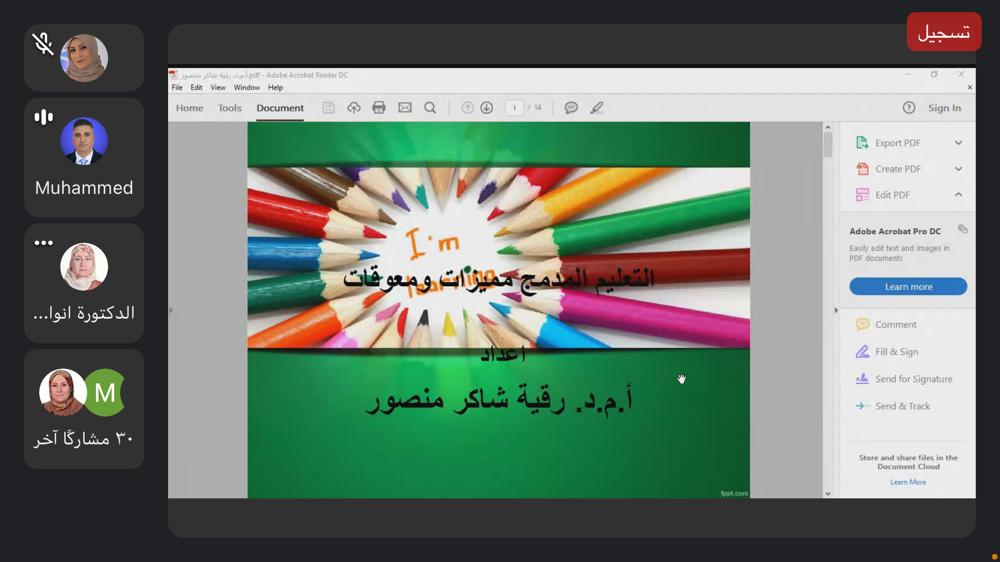Click the upload to cloud icon
The image size is (1000, 562).
pyautogui.click(x=354, y=108)
